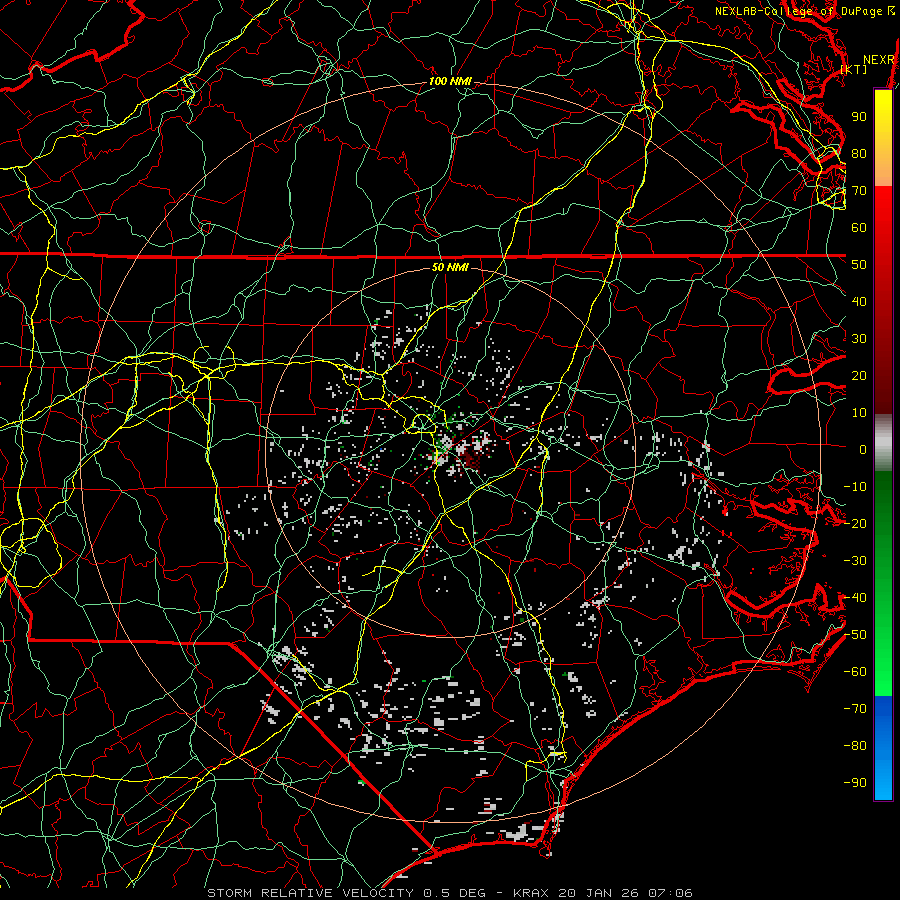Click the 50 NMI range ring label

point(450,267)
